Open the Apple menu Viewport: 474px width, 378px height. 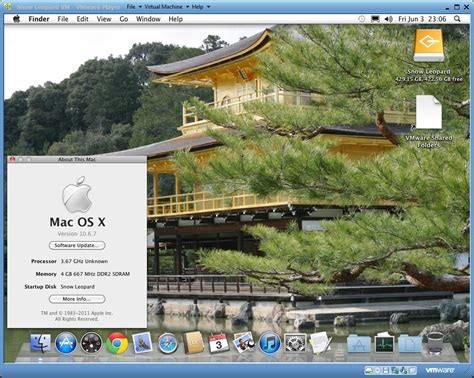16,19
